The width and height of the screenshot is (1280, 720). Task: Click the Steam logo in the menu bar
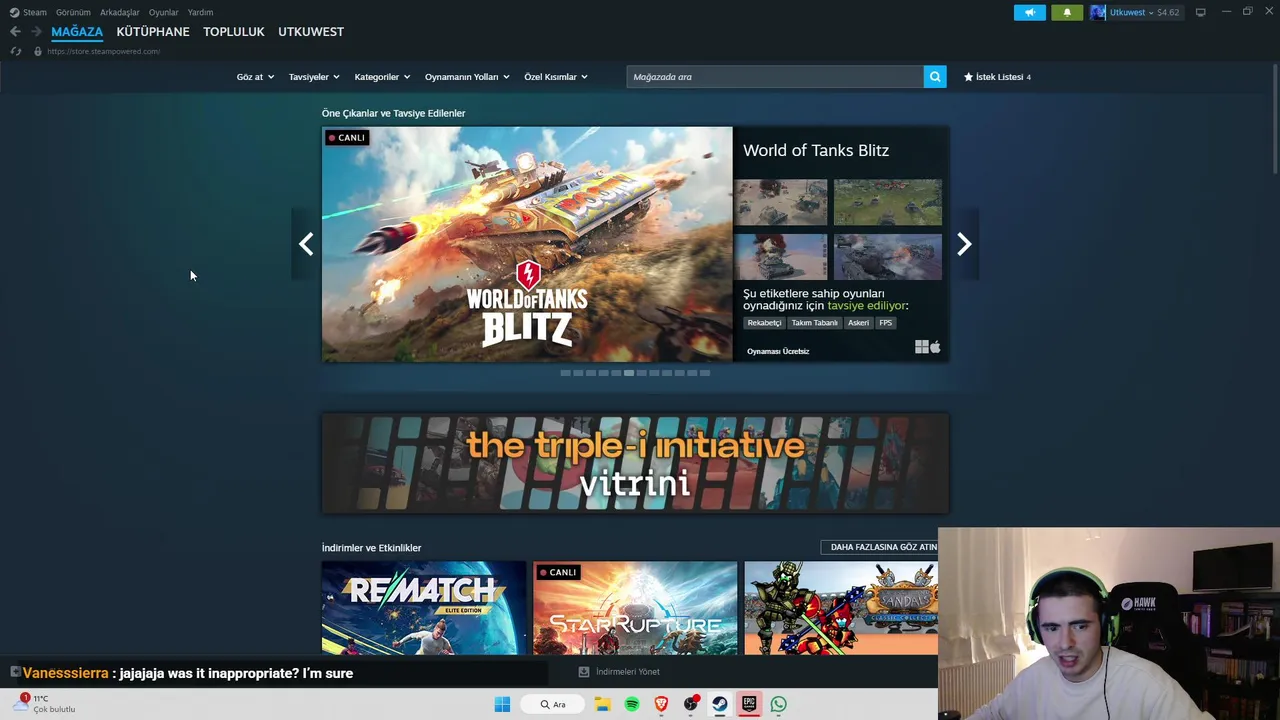[x=14, y=12]
